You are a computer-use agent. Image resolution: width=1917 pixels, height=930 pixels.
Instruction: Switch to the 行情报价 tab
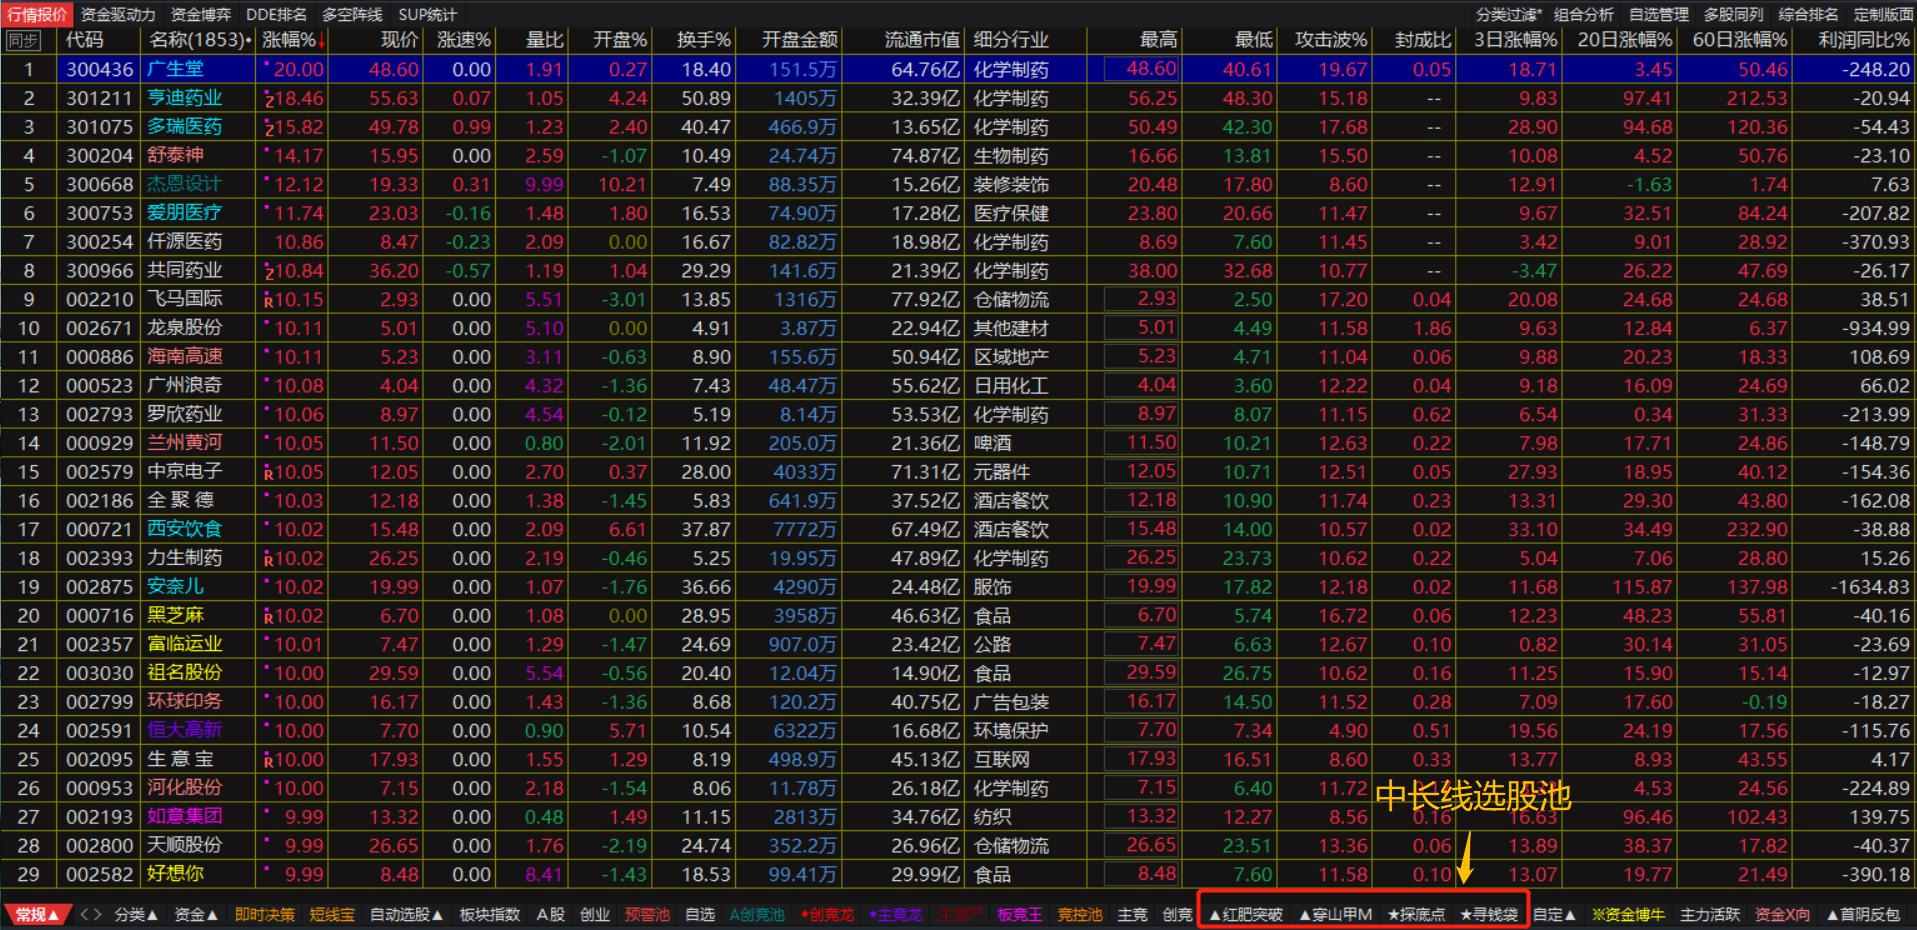(x=37, y=14)
